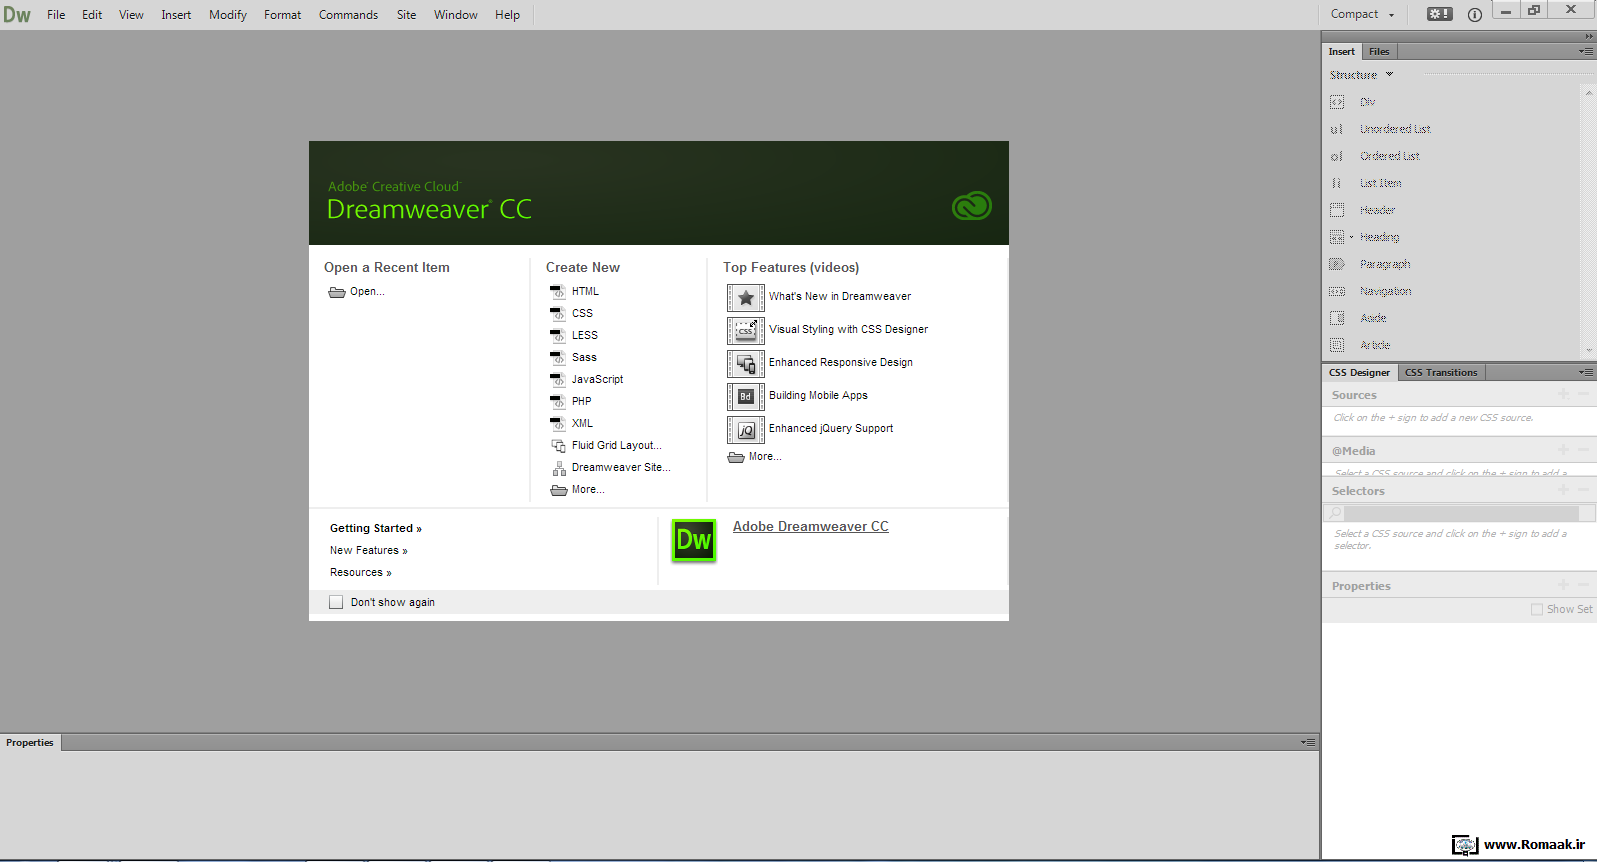Open the Site menu

(406, 15)
